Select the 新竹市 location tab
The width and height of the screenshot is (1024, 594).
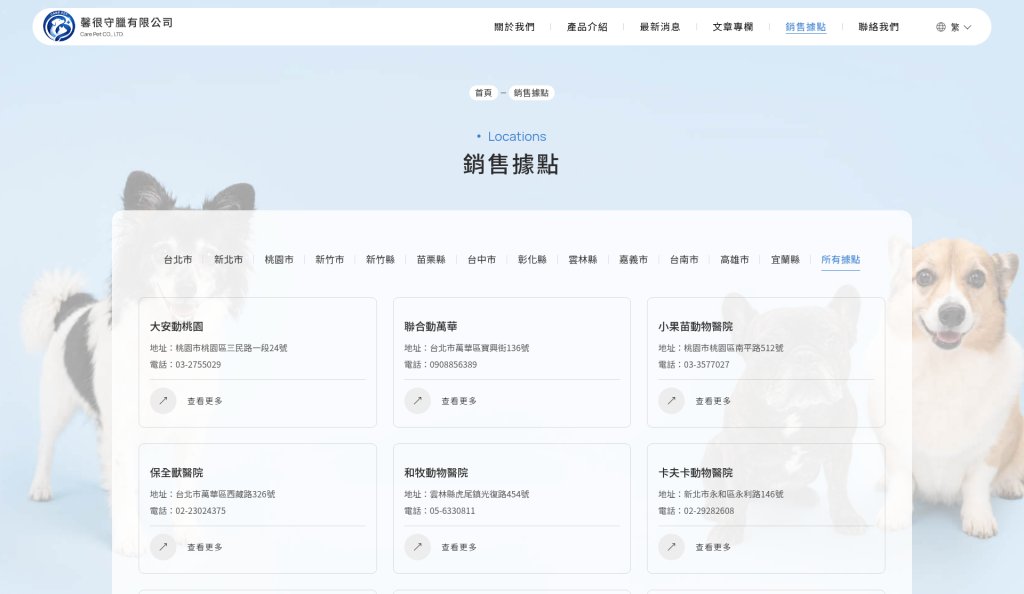tap(330, 259)
